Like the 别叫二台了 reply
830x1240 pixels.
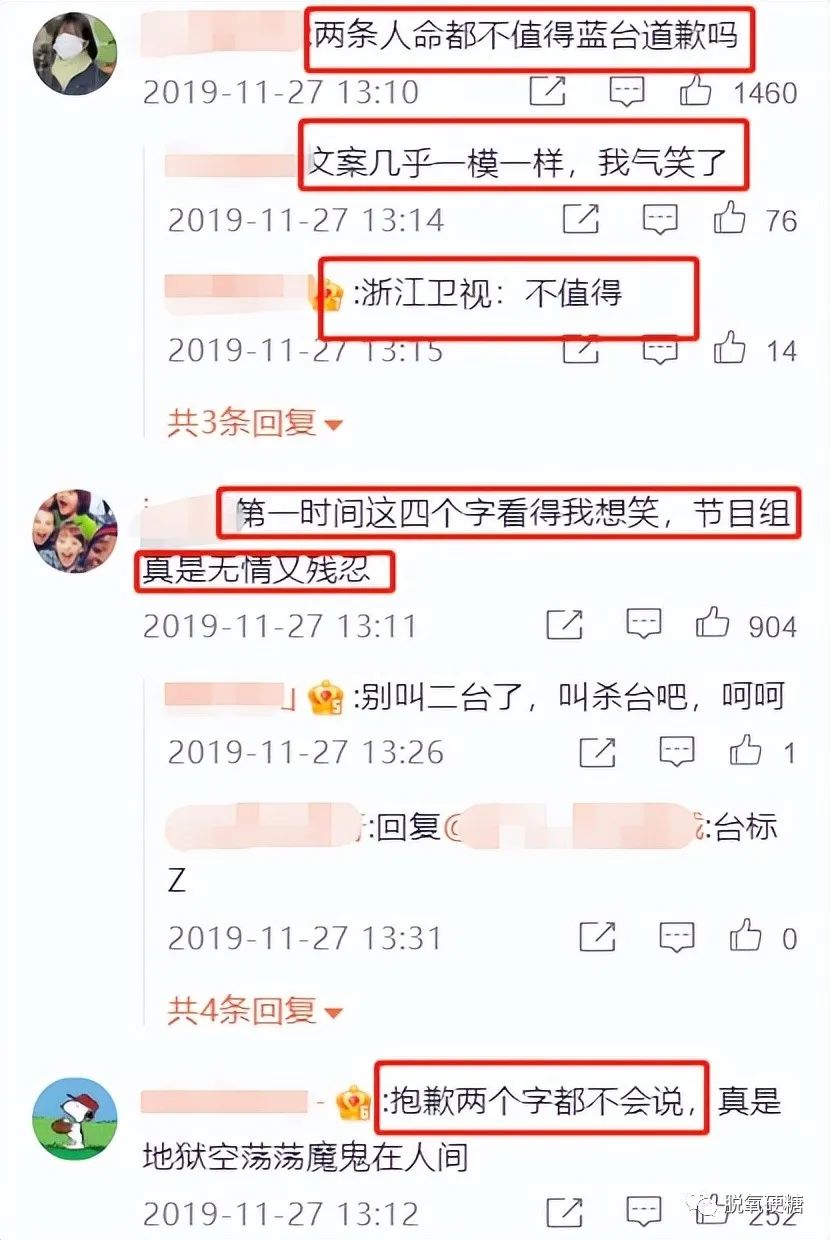pyautogui.click(x=745, y=750)
